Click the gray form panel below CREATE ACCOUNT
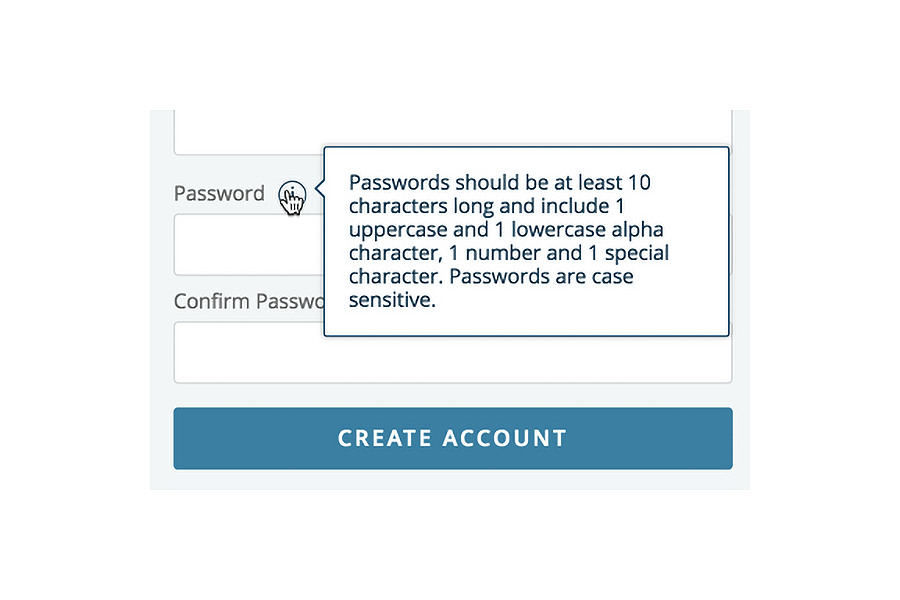Viewport: 900px width, 600px height. coord(450,479)
